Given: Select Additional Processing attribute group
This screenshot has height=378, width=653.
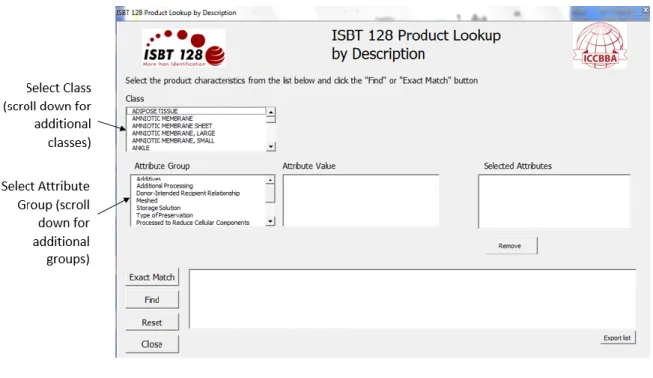Looking at the screenshot, I should (198, 186).
